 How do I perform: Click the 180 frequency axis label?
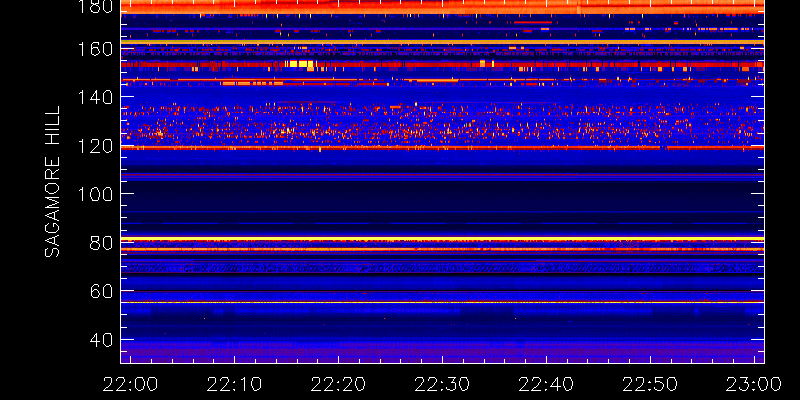tap(96, 6)
